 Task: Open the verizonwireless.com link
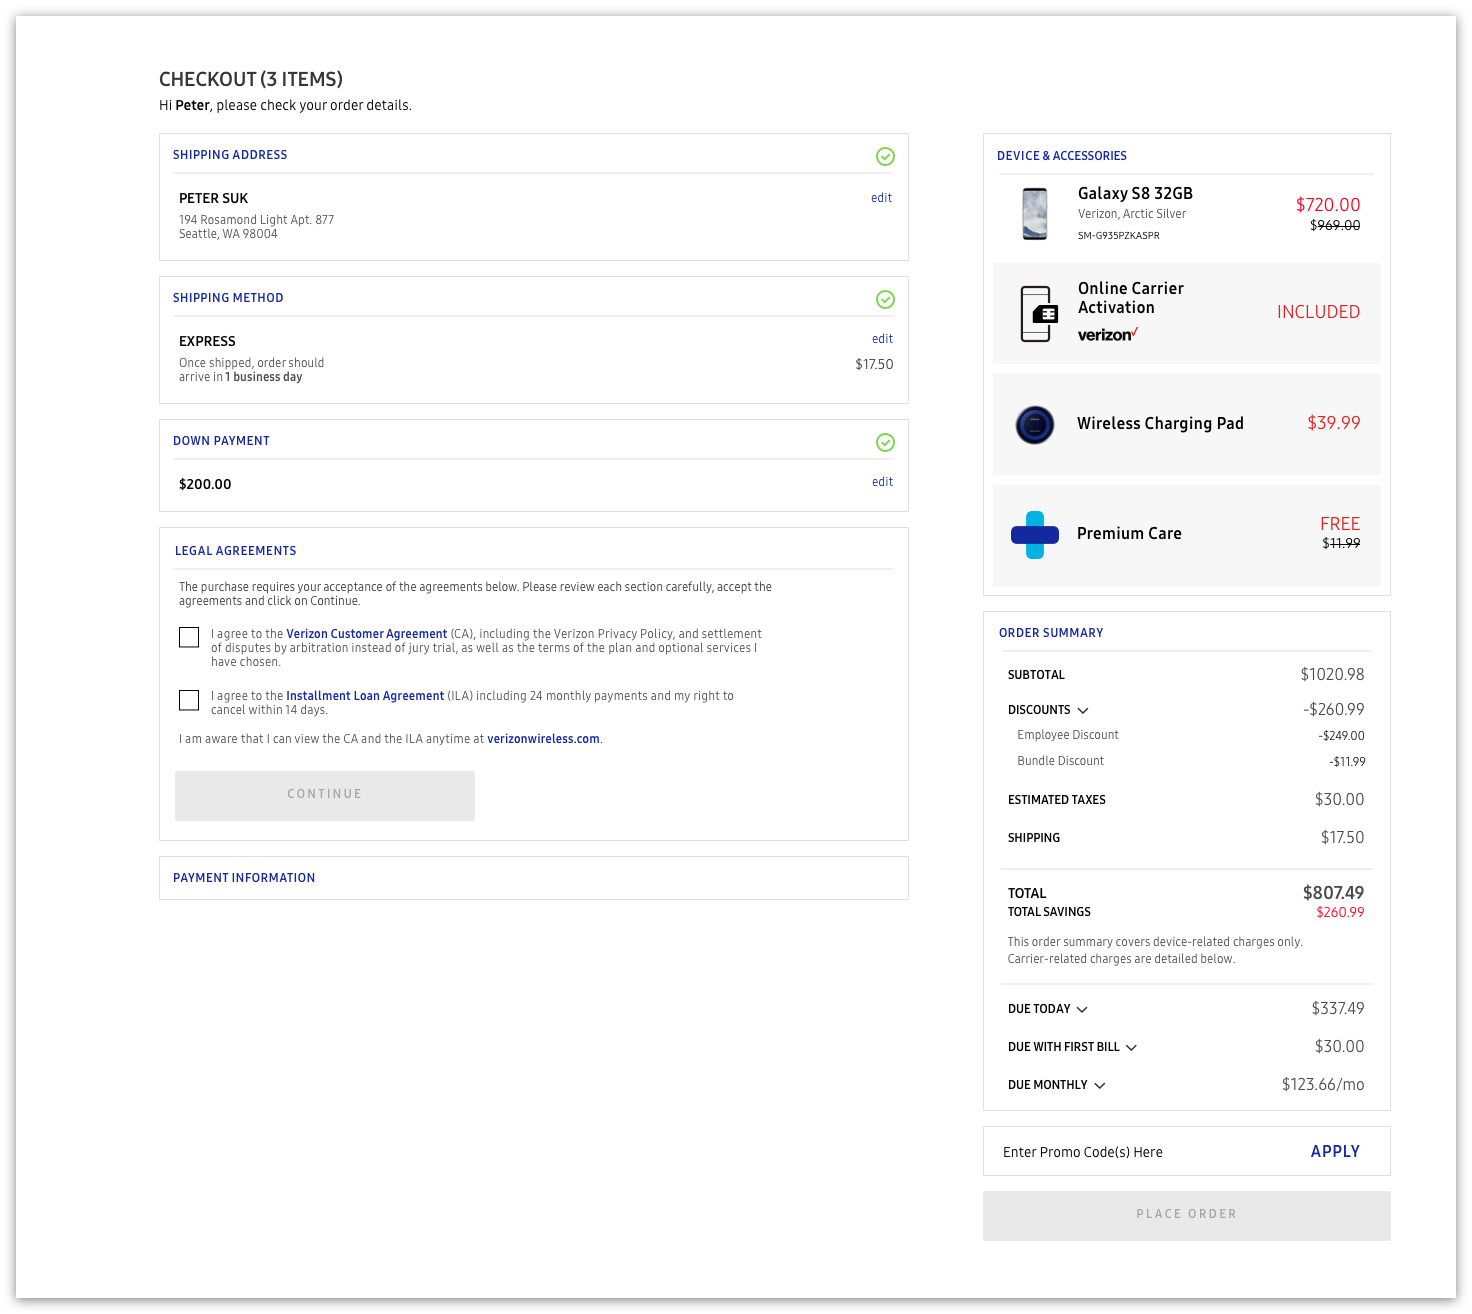pyautogui.click(x=543, y=739)
